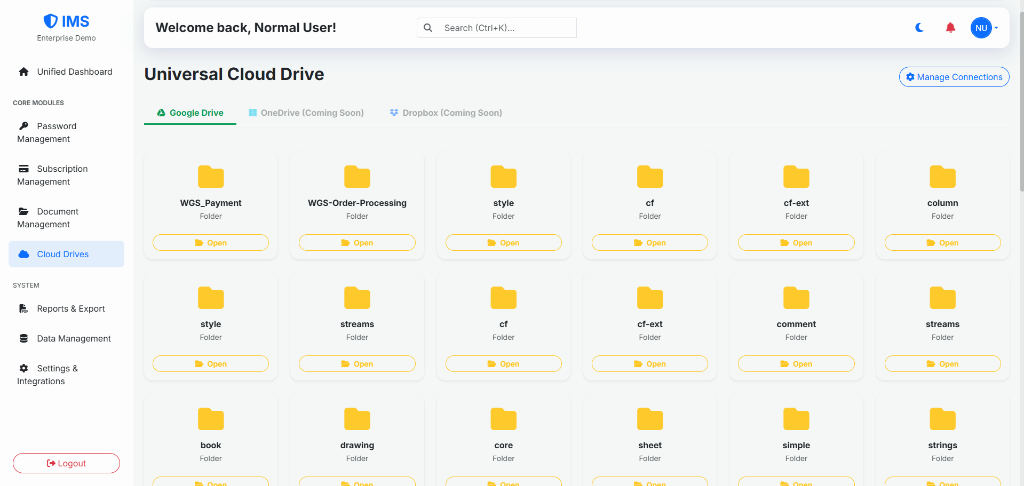The height and width of the screenshot is (486, 1024).
Task: Click the WGS-Order-Processing folder icon
Action: click(357, 177)
